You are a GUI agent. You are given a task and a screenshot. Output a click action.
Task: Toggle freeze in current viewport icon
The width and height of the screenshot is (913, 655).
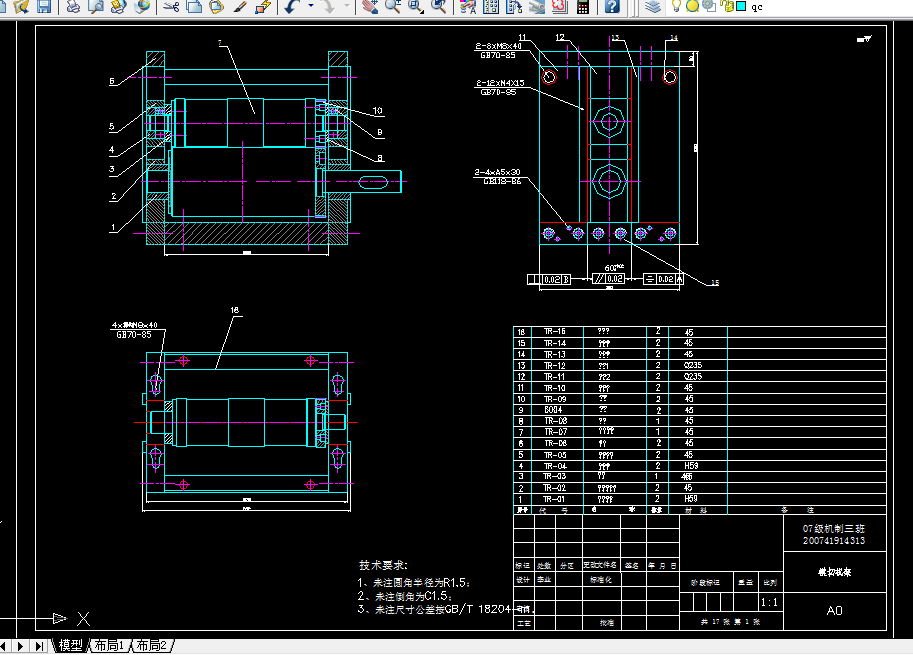tap(709, 6)
